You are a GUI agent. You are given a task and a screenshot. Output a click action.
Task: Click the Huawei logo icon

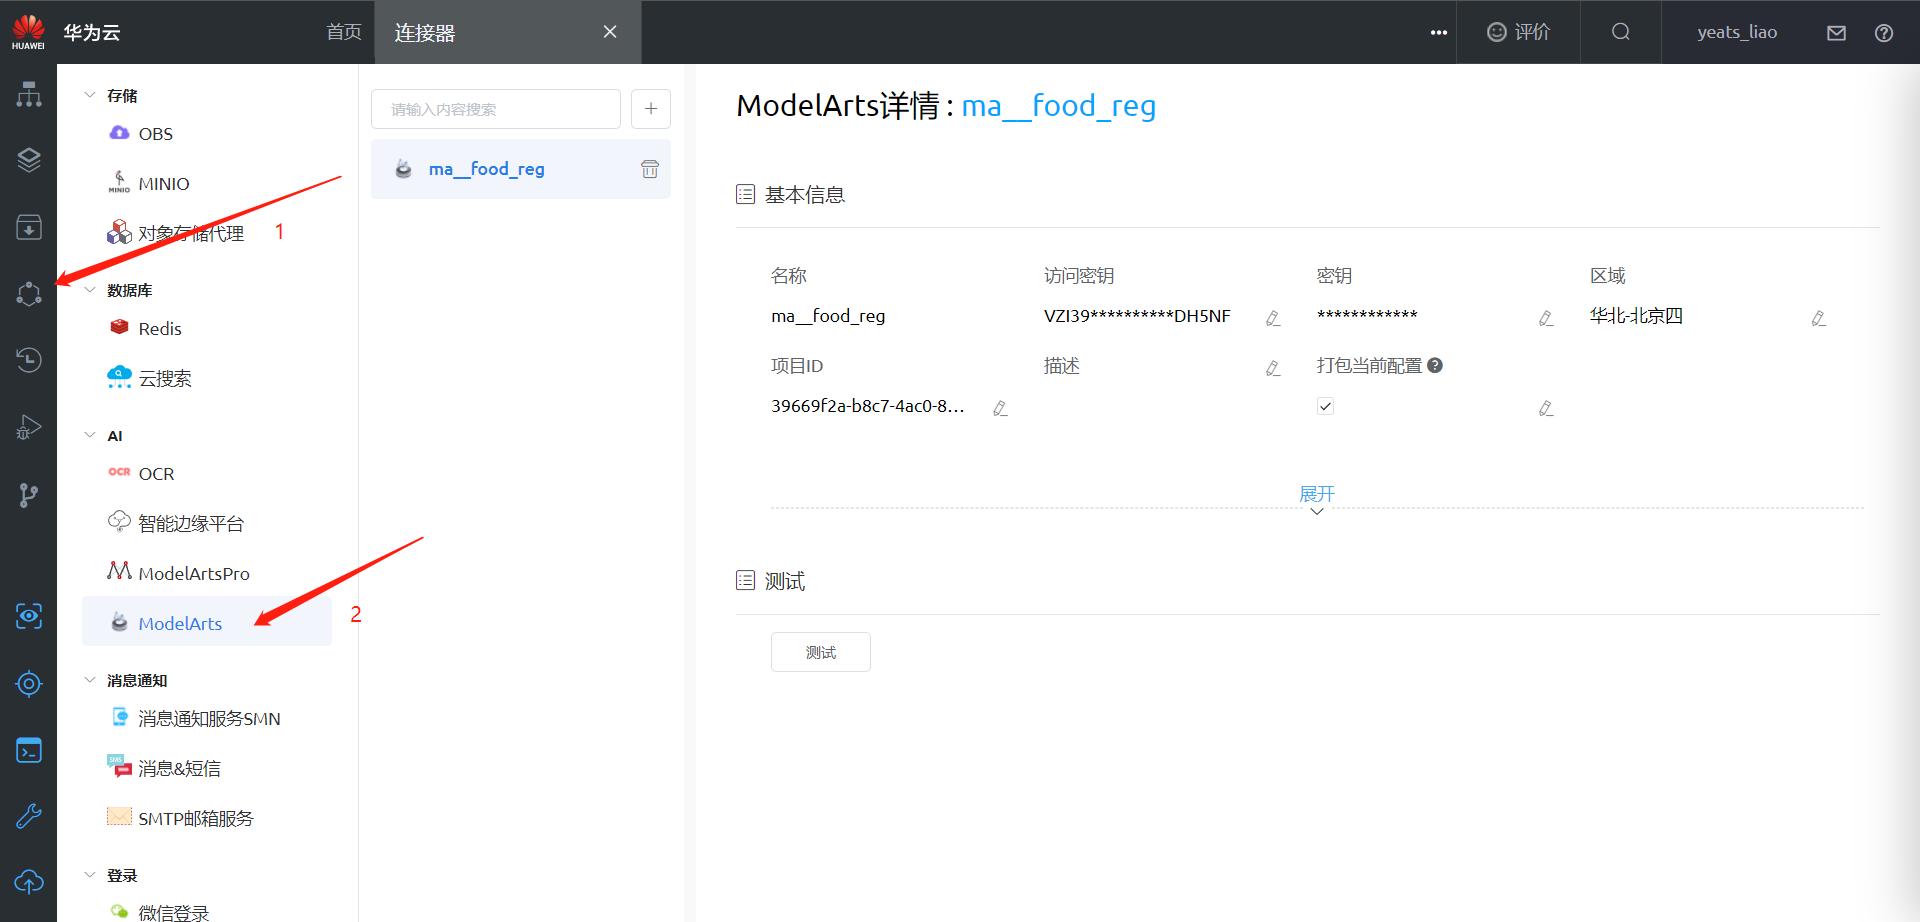click(29, 31)
